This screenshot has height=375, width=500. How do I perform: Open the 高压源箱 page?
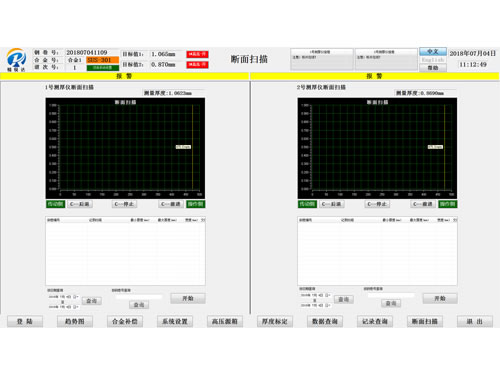coord(225,321)
